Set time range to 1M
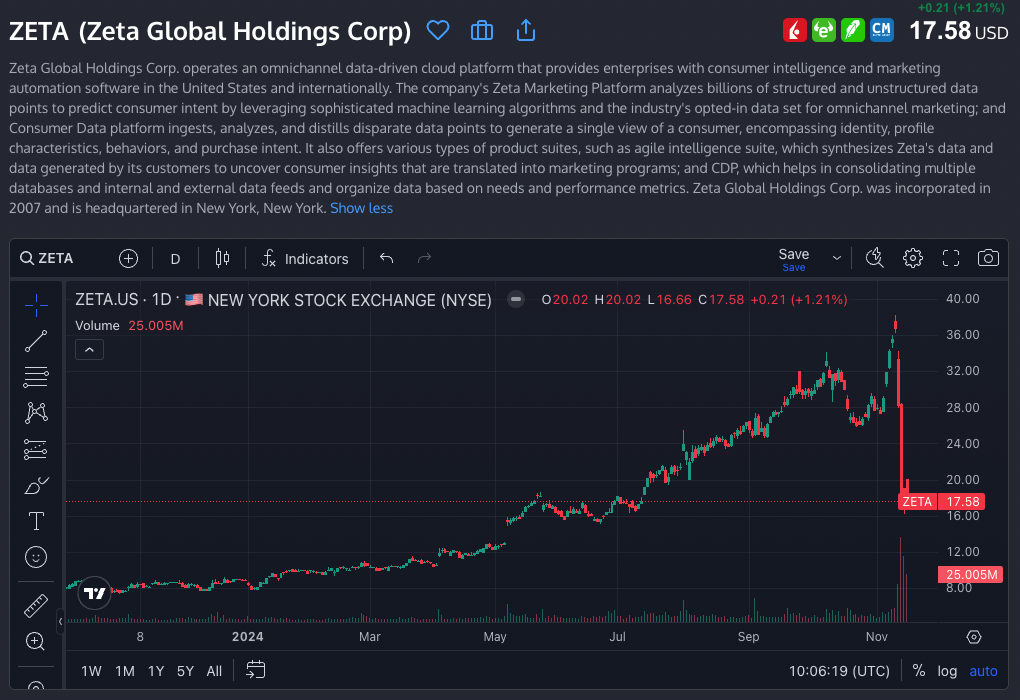Screen dimensions: 1020x700 [x=124, y=671]
